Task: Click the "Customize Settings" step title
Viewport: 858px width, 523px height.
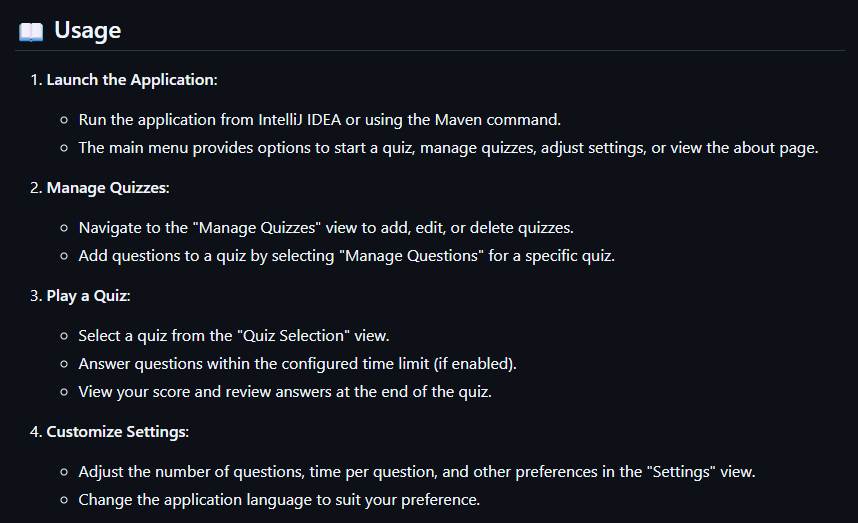Action: (x=117, y=432)
